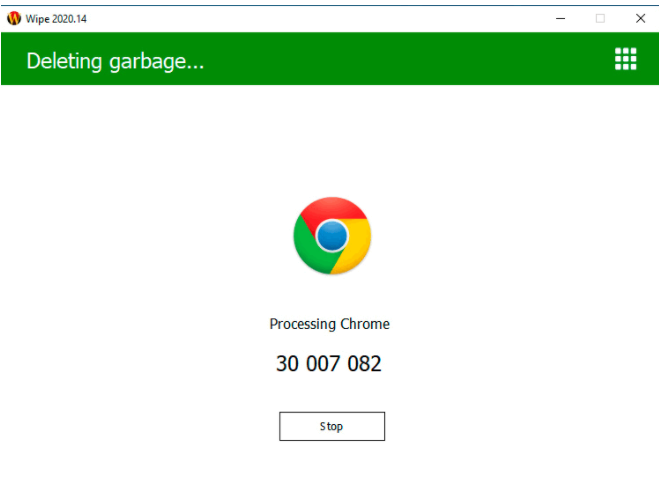Select the "Processing Chrome" status text
Image resolution: width=659 pixels, height=482 pixels.
click(x=330, y=324)
